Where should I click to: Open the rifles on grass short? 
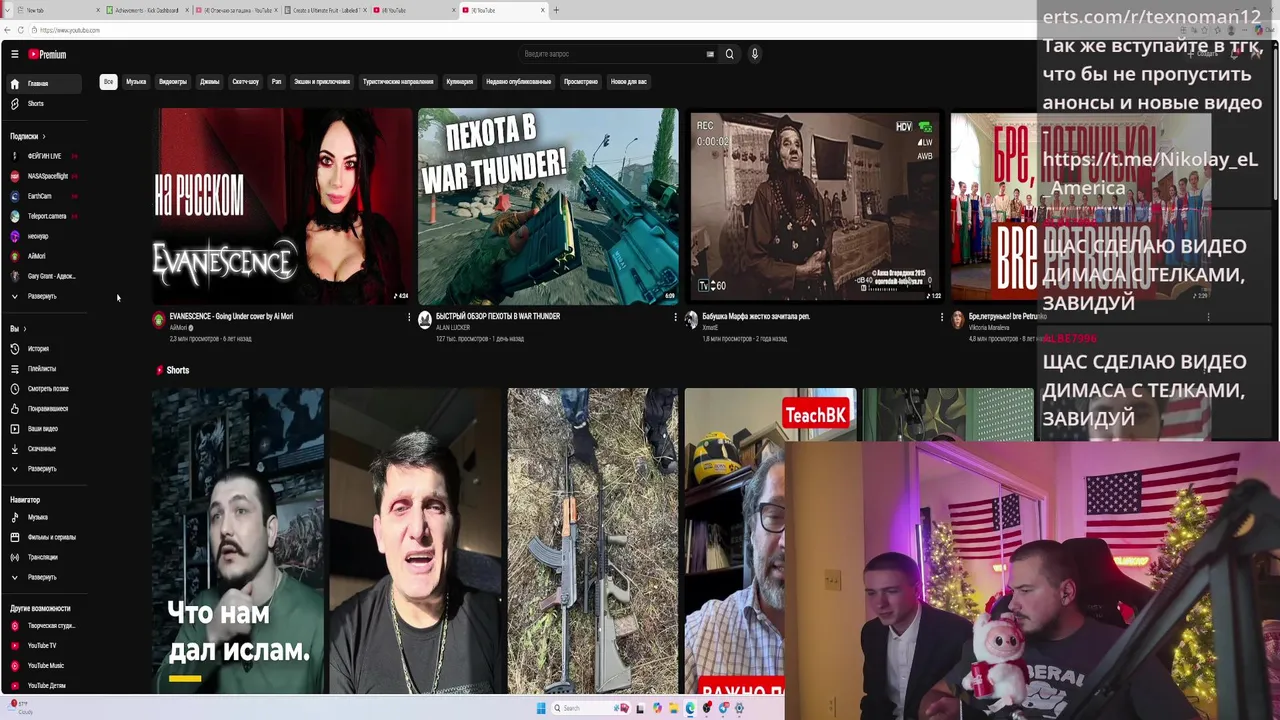click(x=592, y=540)
